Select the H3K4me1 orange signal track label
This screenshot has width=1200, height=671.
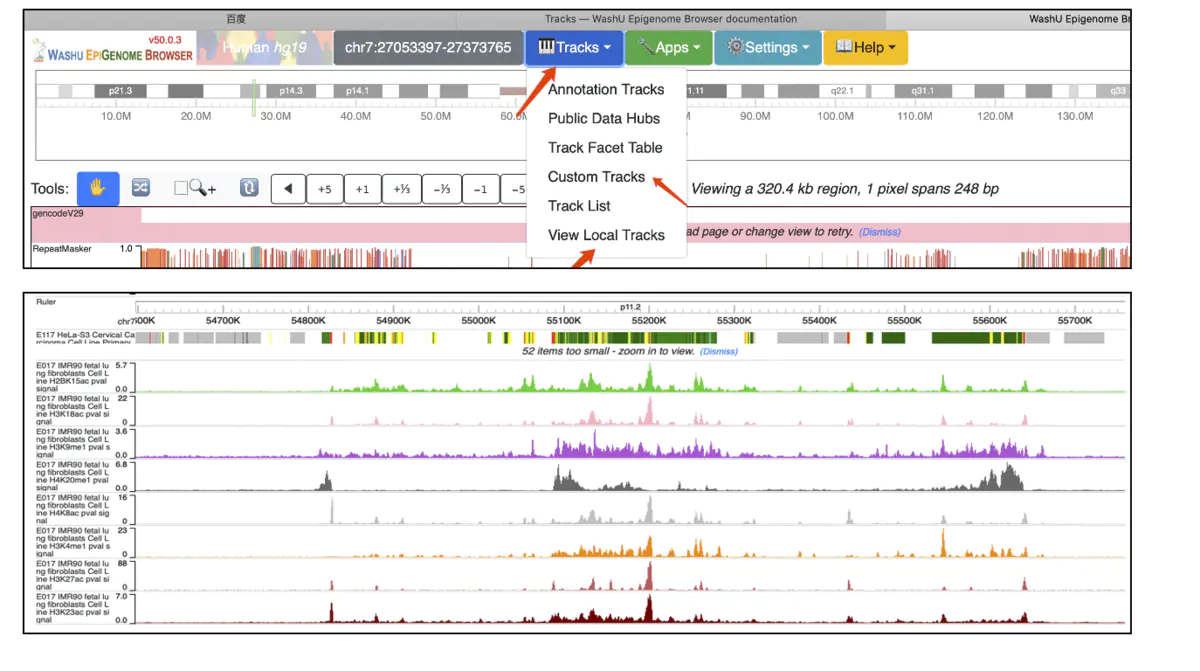[x=75, y=541]
